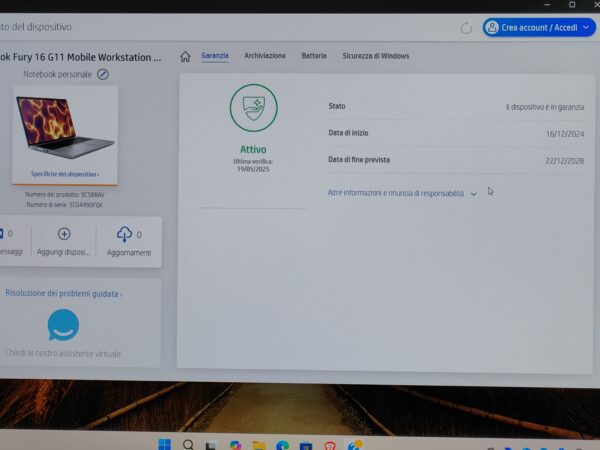Switch to the Archiviazione tab
Image resolution: width=600 pixels, height=450 pixels.
click(x=265, y=55)
